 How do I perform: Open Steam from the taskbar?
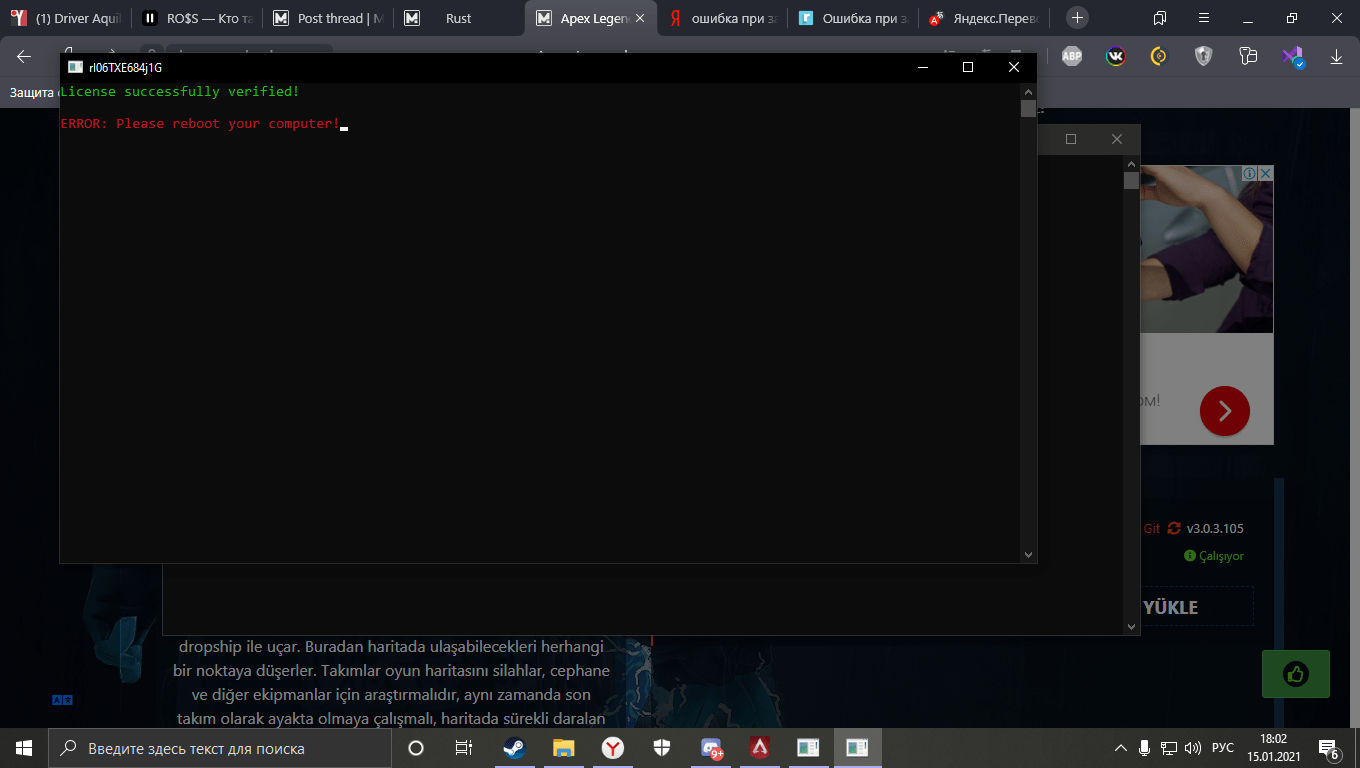[x=514, y=748]
